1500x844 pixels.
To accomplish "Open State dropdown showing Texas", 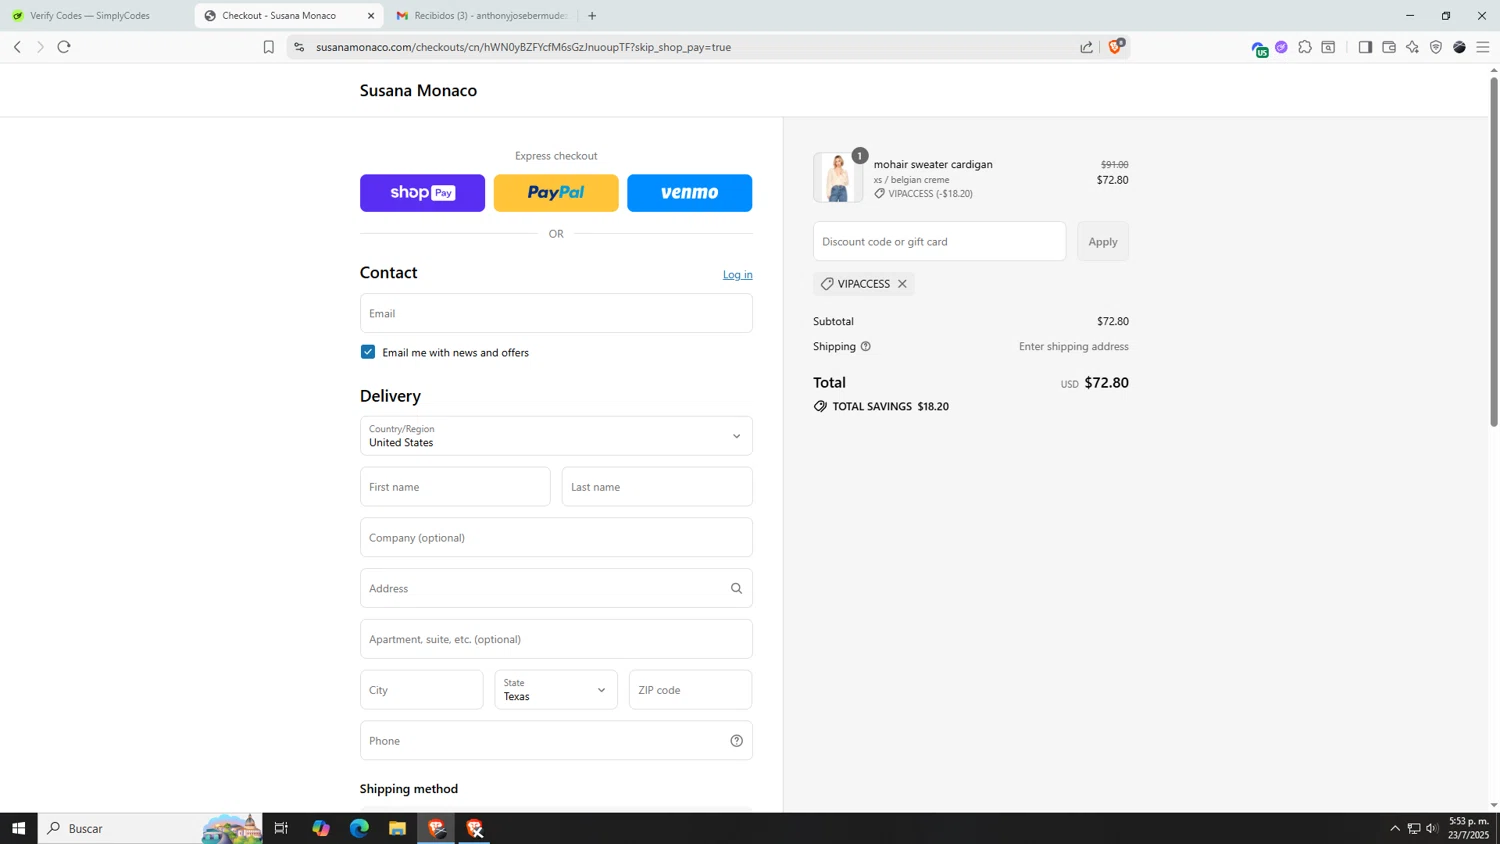I will pyautogui.click(x=556, y=690).
